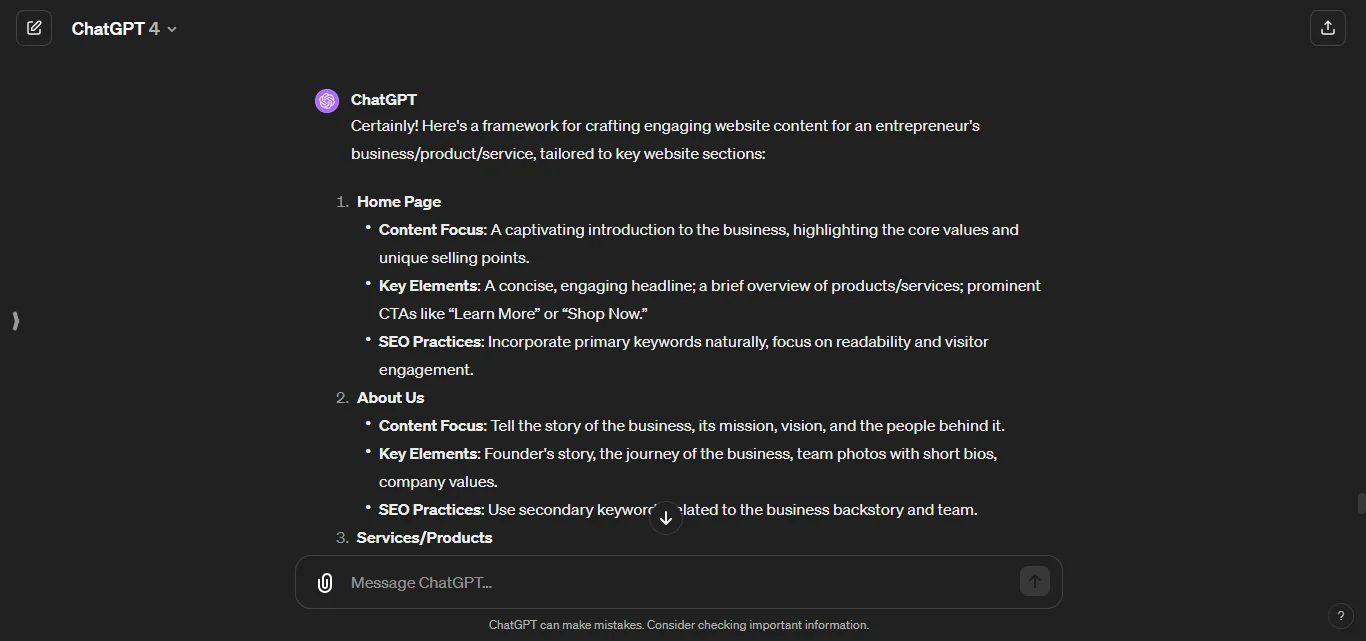Screen dimensions: 1366x641
Task: Jump to the newest message with the down arrow
Action: pyautogui.click(x=665, y=517)
